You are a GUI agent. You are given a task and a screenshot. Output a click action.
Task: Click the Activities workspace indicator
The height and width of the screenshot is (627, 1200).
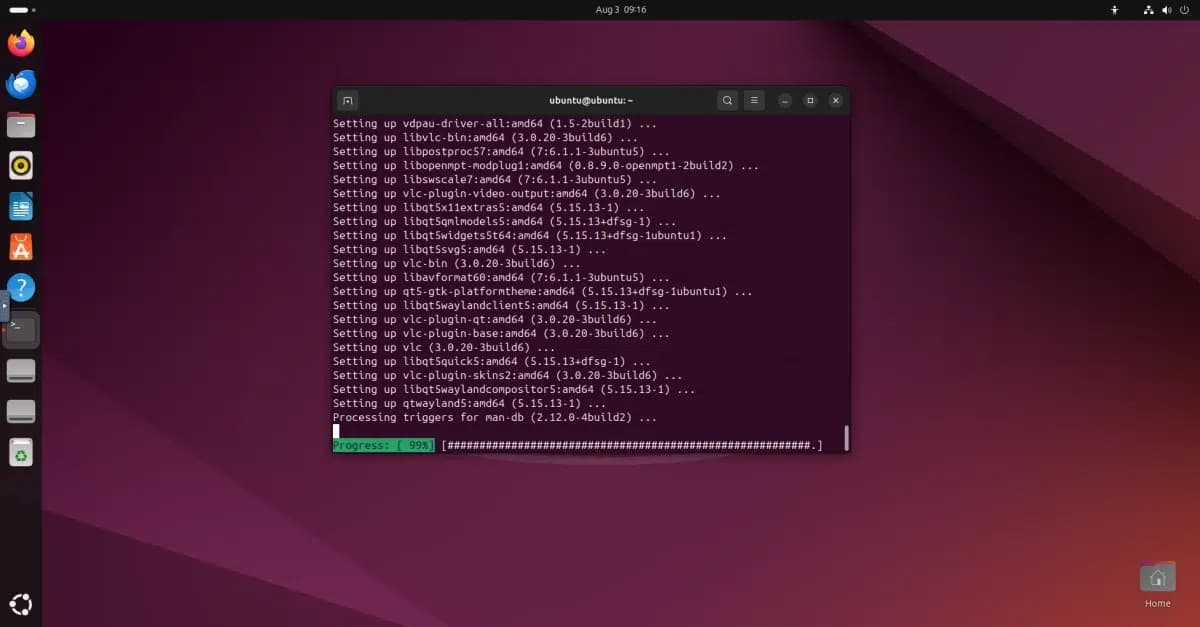click(x=22, y=9)
